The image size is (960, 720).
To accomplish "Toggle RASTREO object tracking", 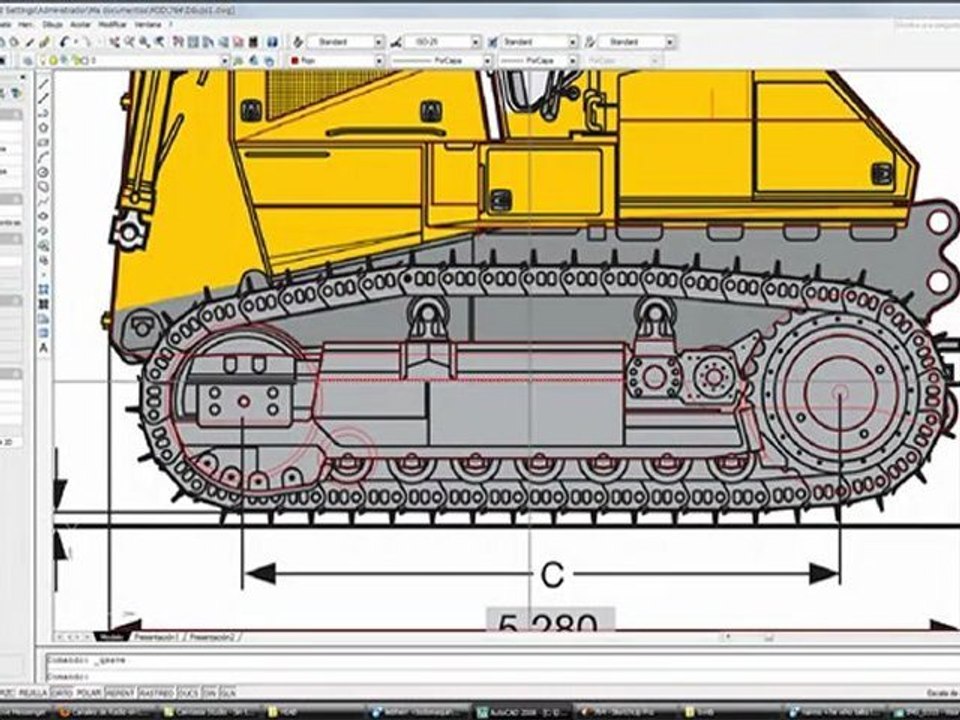I will click(157, 693).
